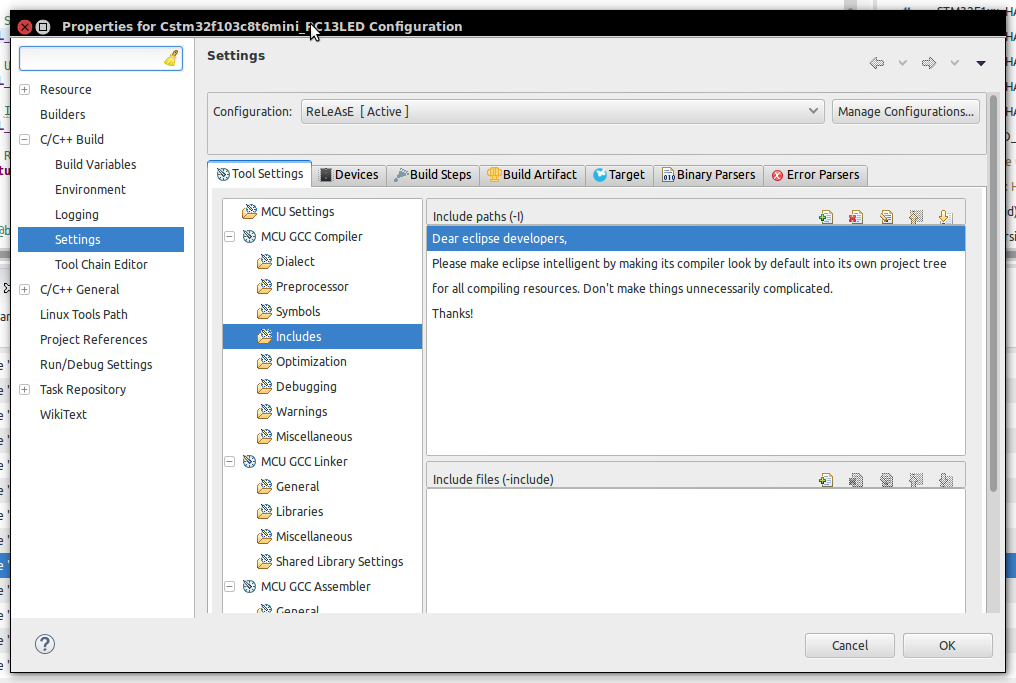Select the 'Thanks!' include path row
The width and height of the screenshot is (1016, 683).
pos(696,314)
